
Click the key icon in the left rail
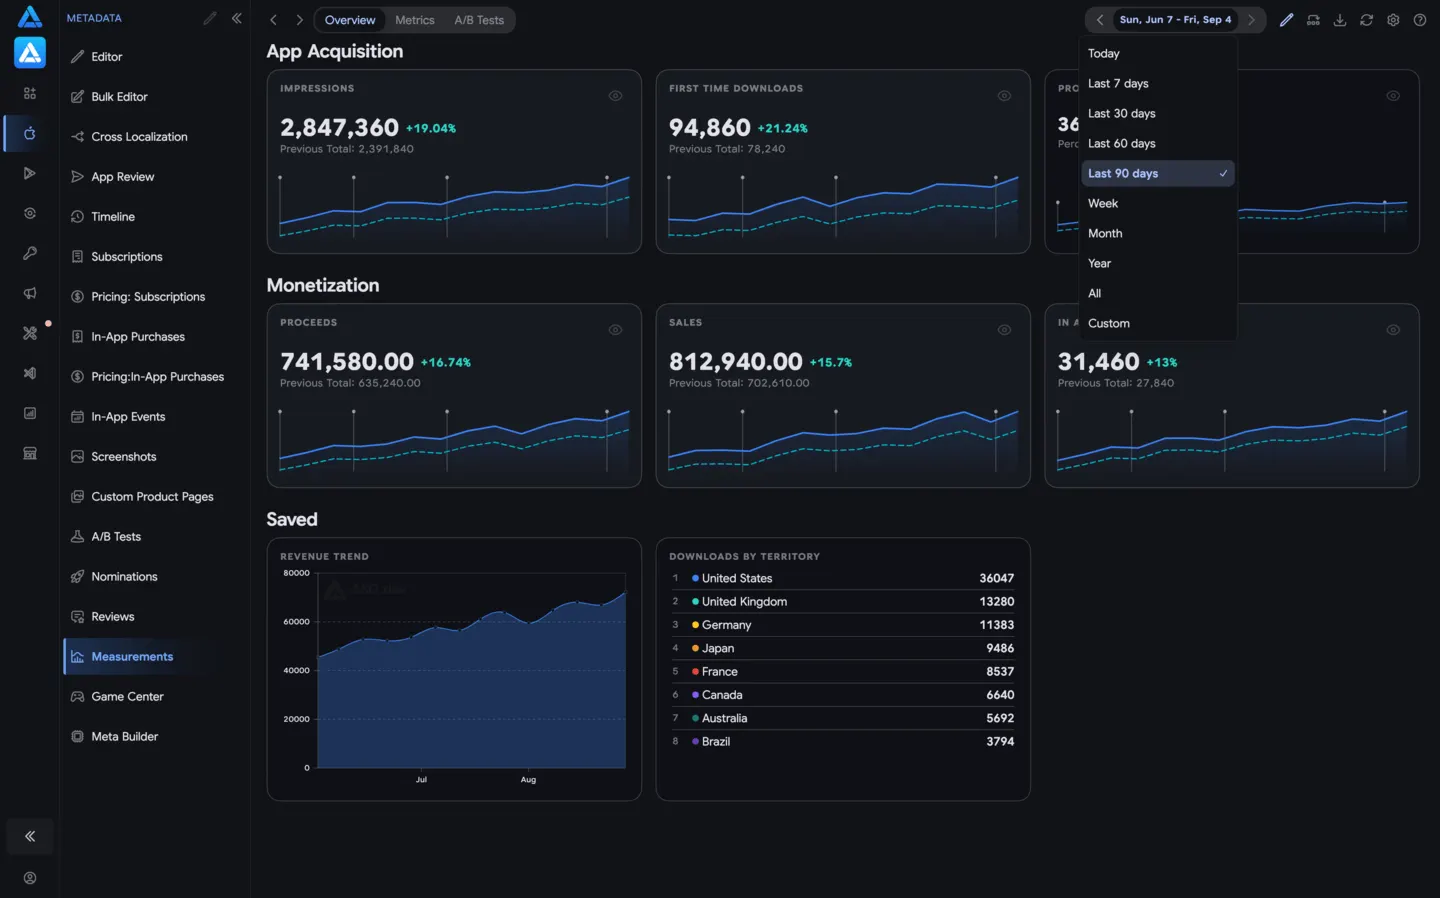click(30, 253)
